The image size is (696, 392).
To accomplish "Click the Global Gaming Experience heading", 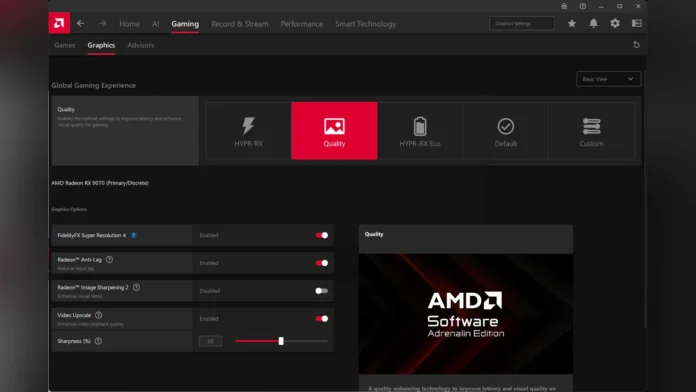I will tap(94, 85).
